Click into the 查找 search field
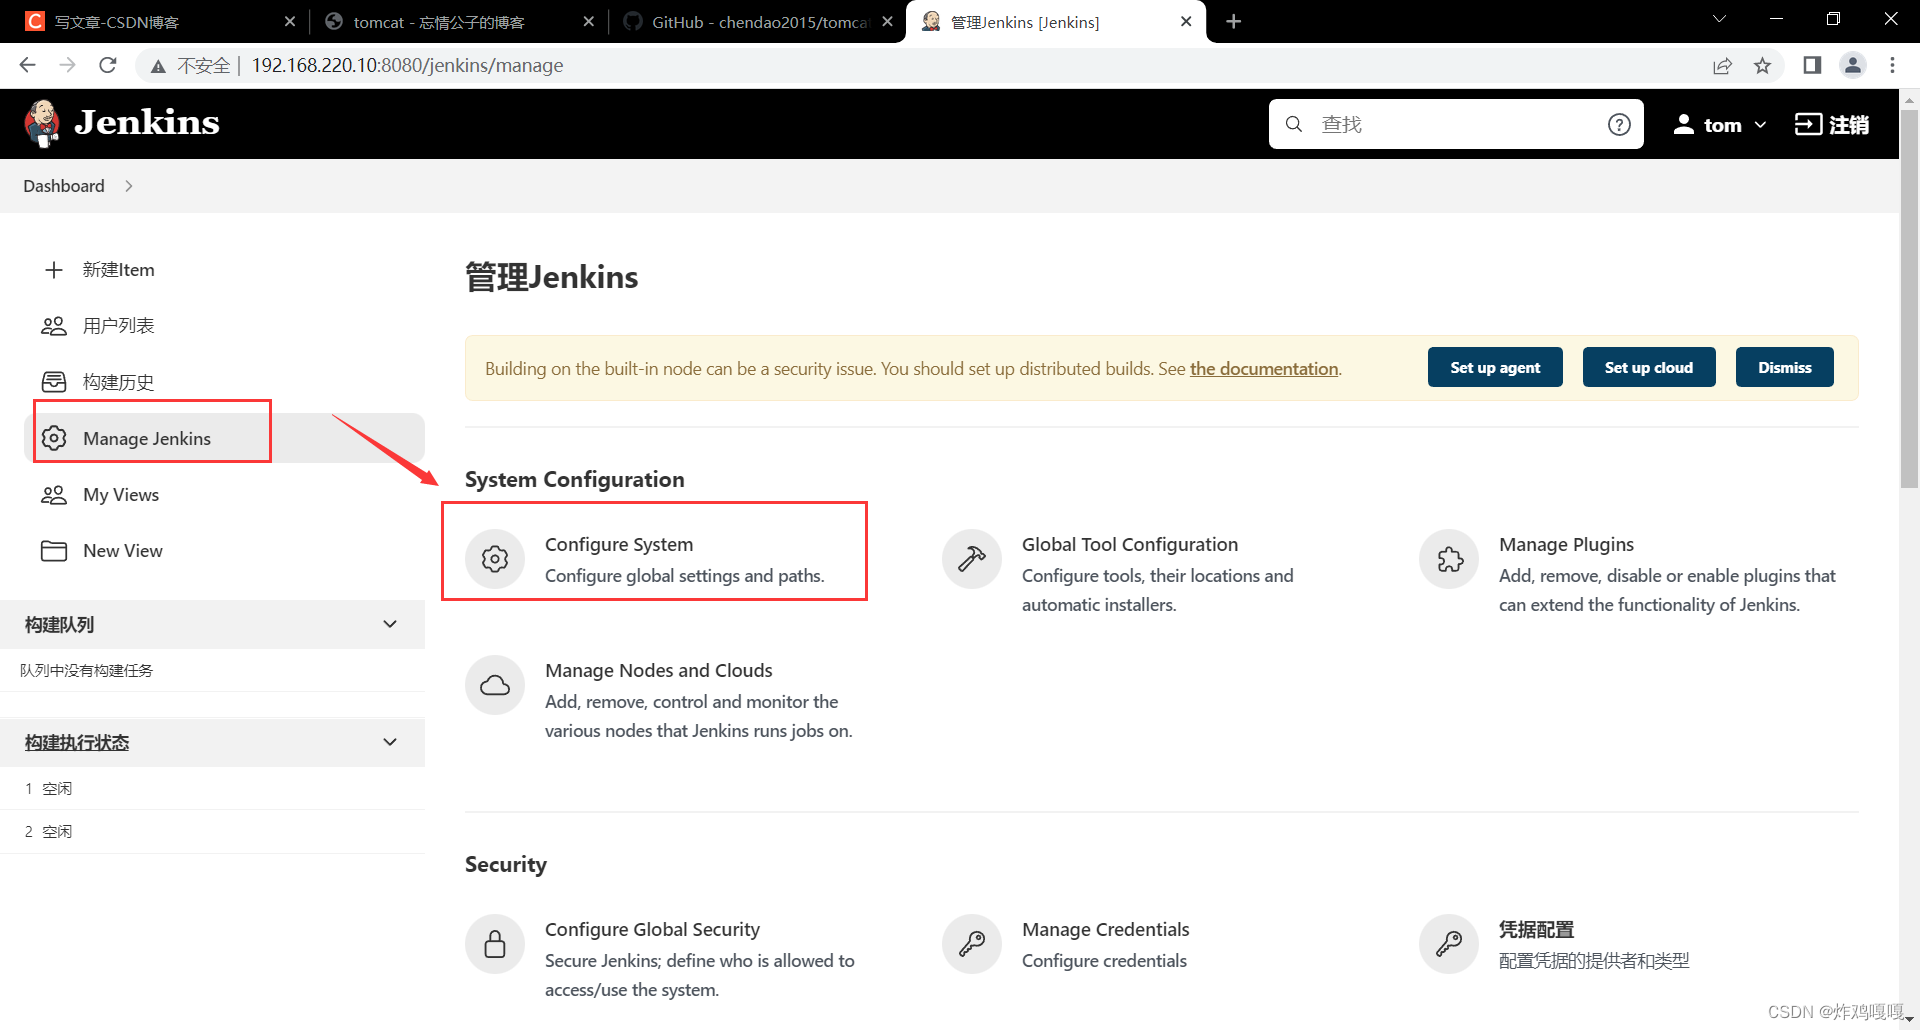Viewport: 1920px width, 1030px height. tap(1456, 124)
